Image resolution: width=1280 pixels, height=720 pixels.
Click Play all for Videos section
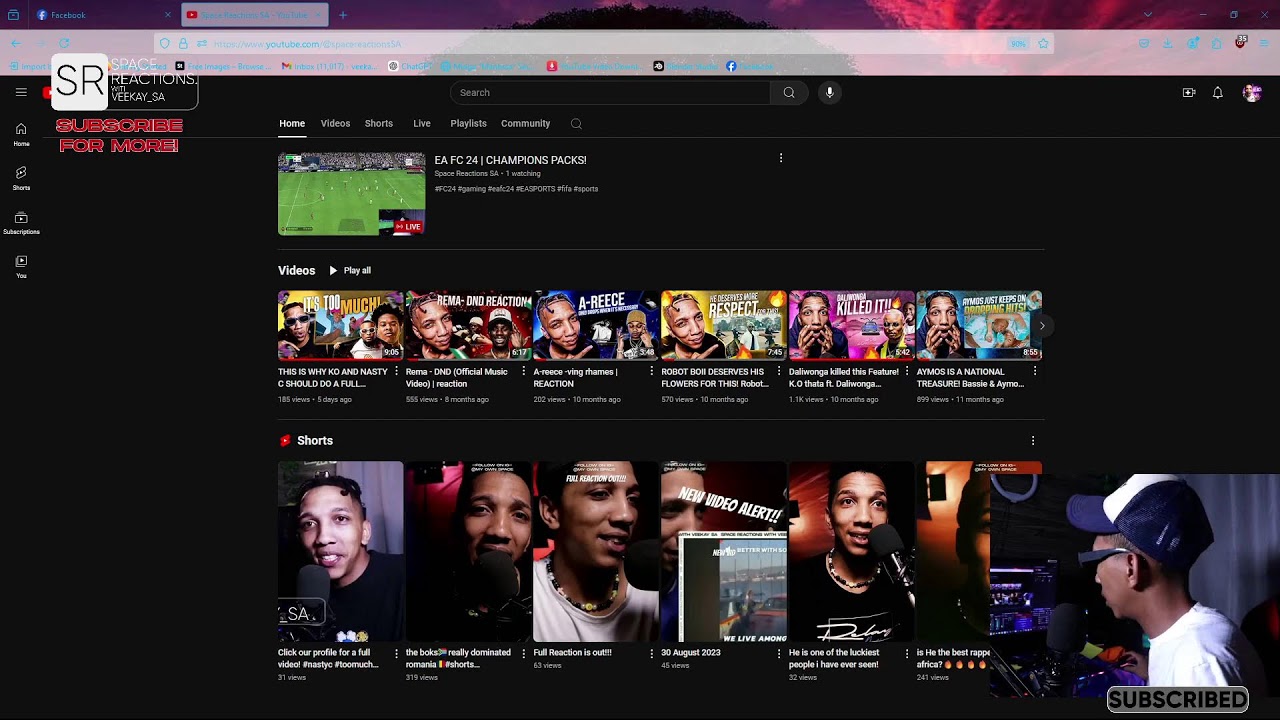pos(350,271)
